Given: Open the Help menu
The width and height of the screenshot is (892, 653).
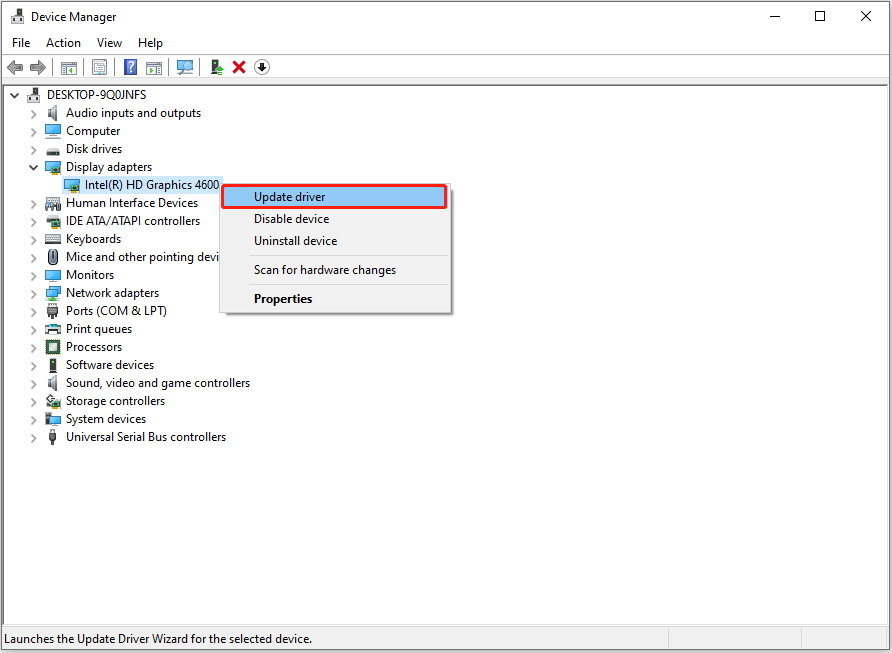Looking at the screenshot, I should (x=150, y=43).
